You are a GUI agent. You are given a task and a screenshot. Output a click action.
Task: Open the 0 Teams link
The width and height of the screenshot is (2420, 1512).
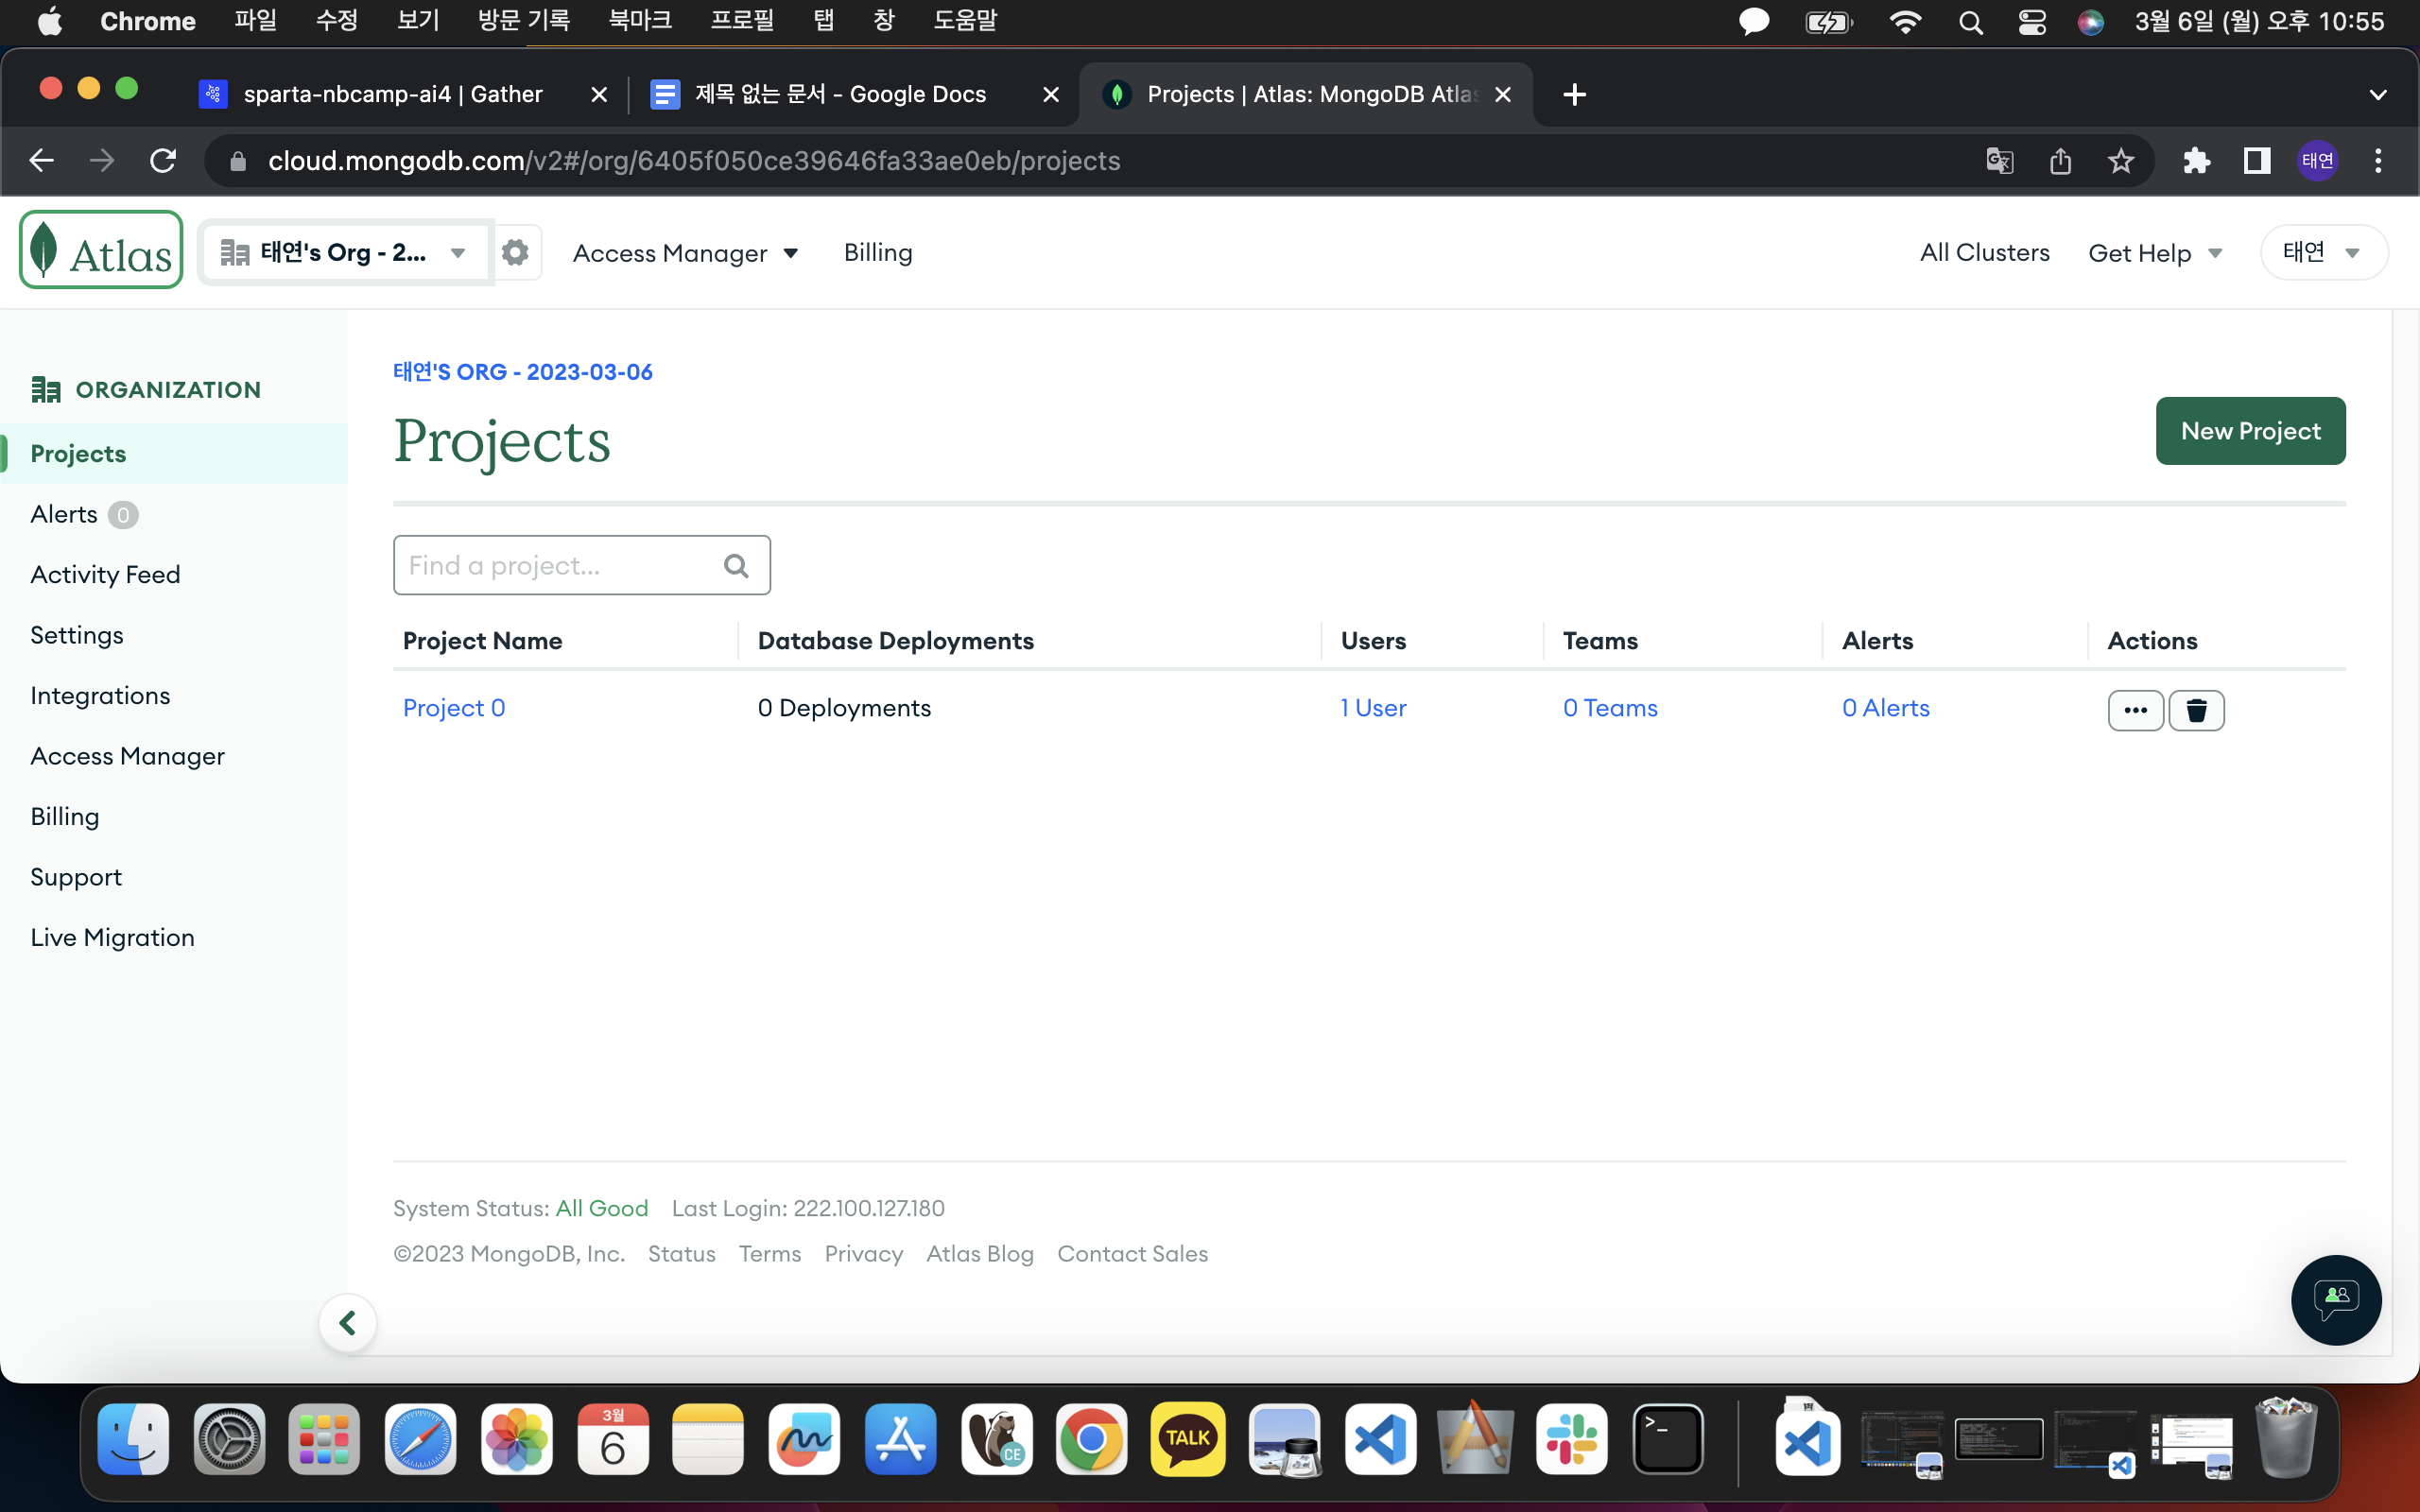coord(1610,708)
